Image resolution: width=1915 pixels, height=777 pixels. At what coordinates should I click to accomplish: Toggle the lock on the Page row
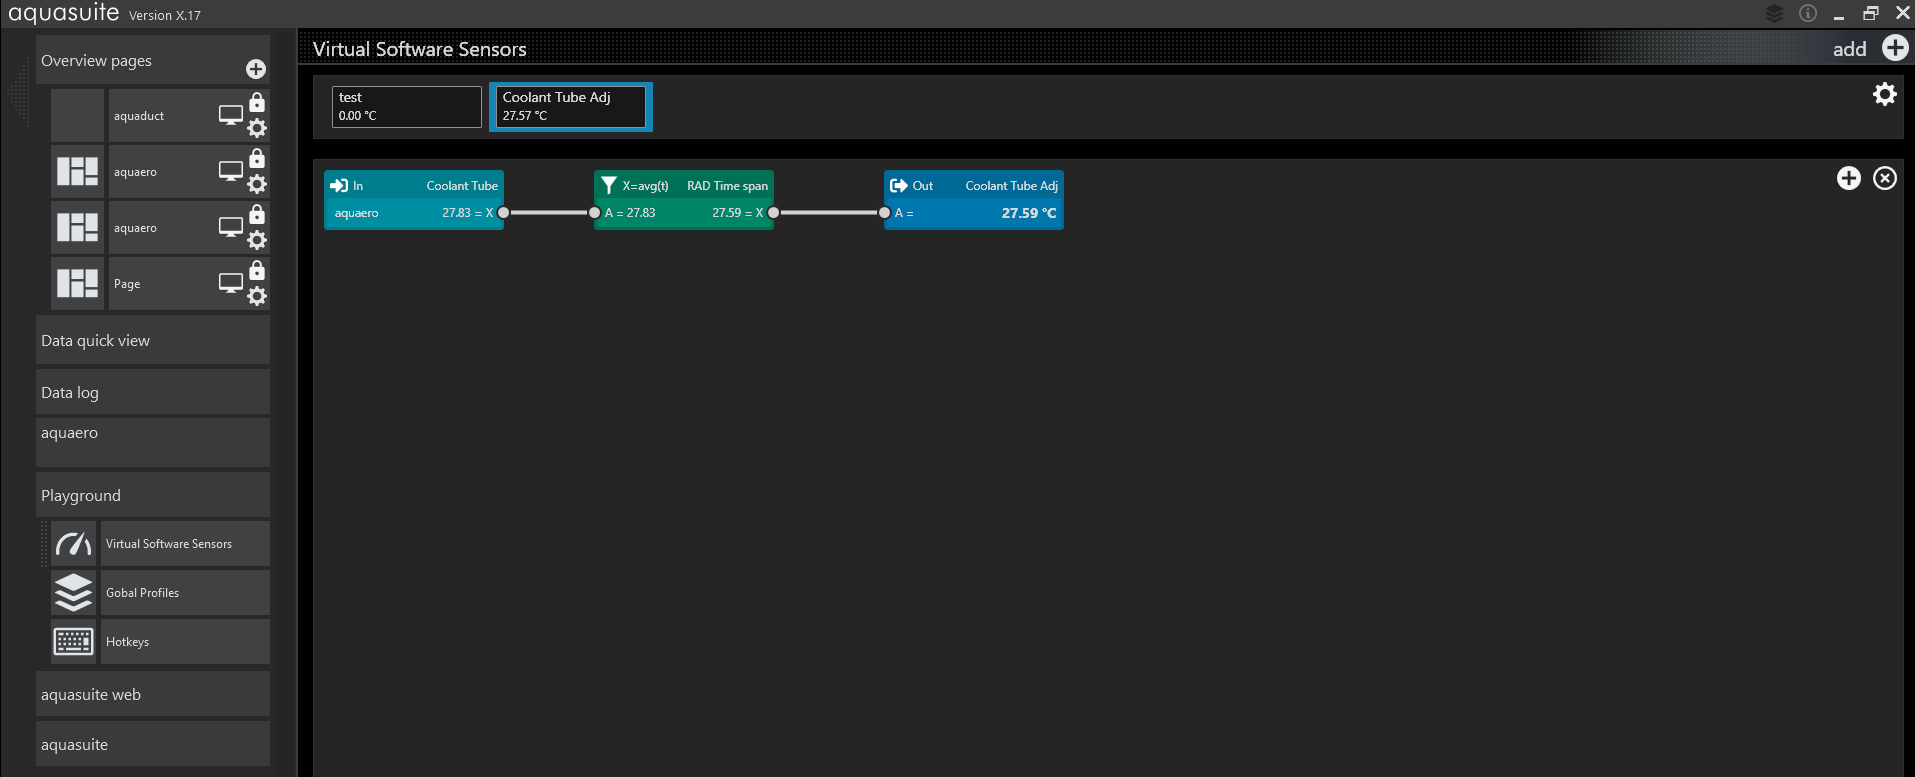click(257, 270)
